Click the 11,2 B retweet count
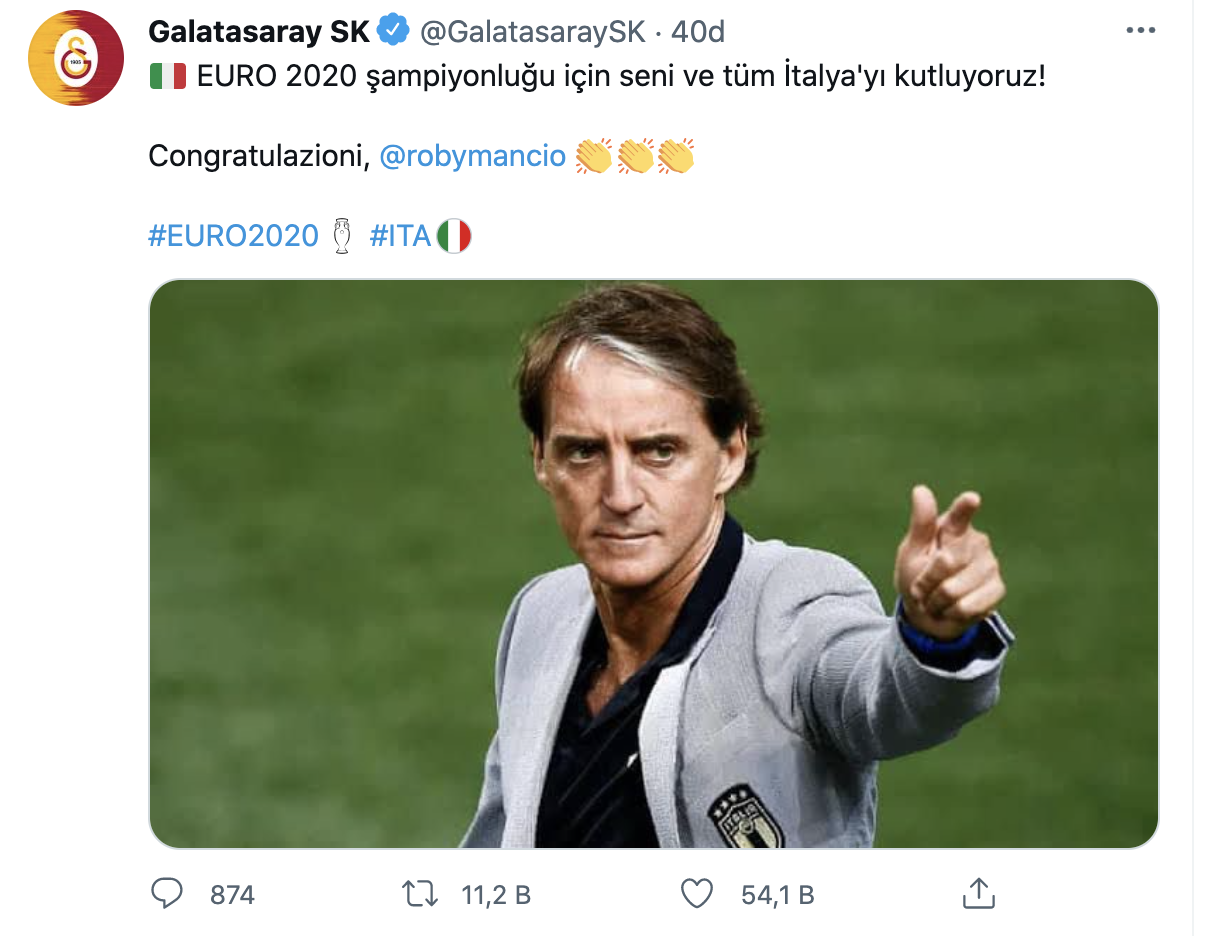Image resolution: width=1218 pixels, height=936 pixels. [496, 895]
